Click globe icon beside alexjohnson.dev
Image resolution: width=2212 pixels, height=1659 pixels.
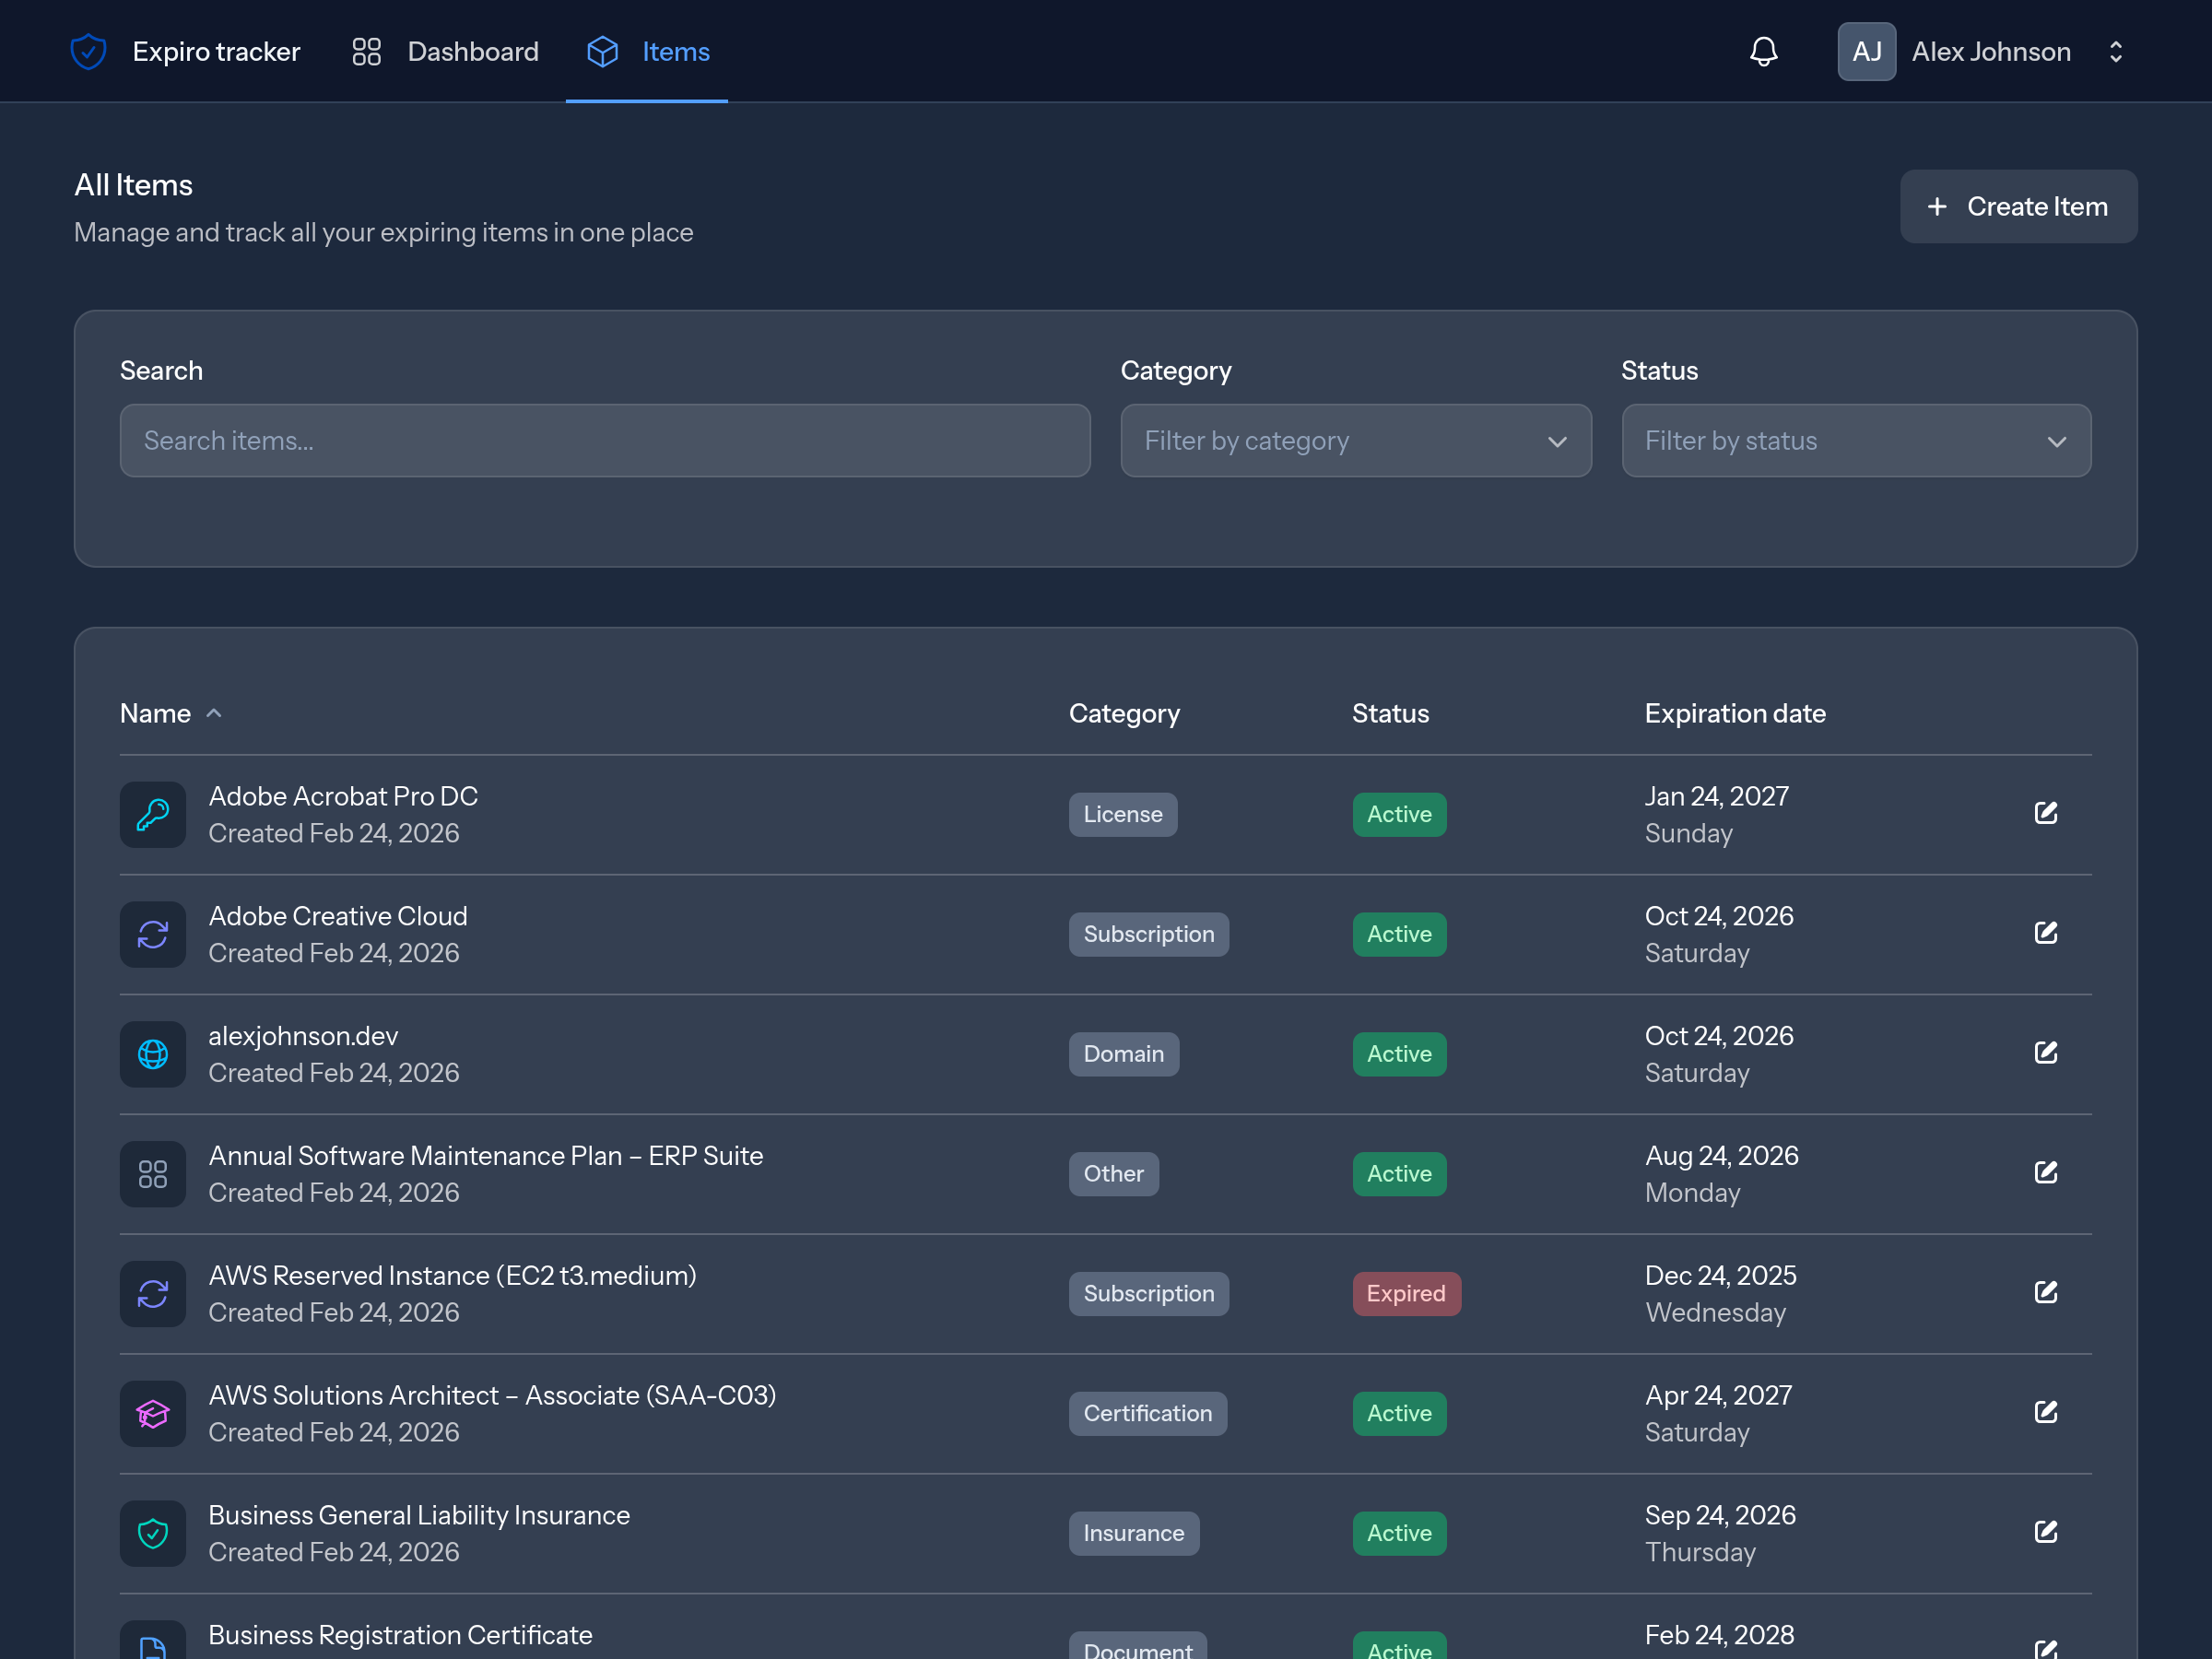pos(153,1054)
